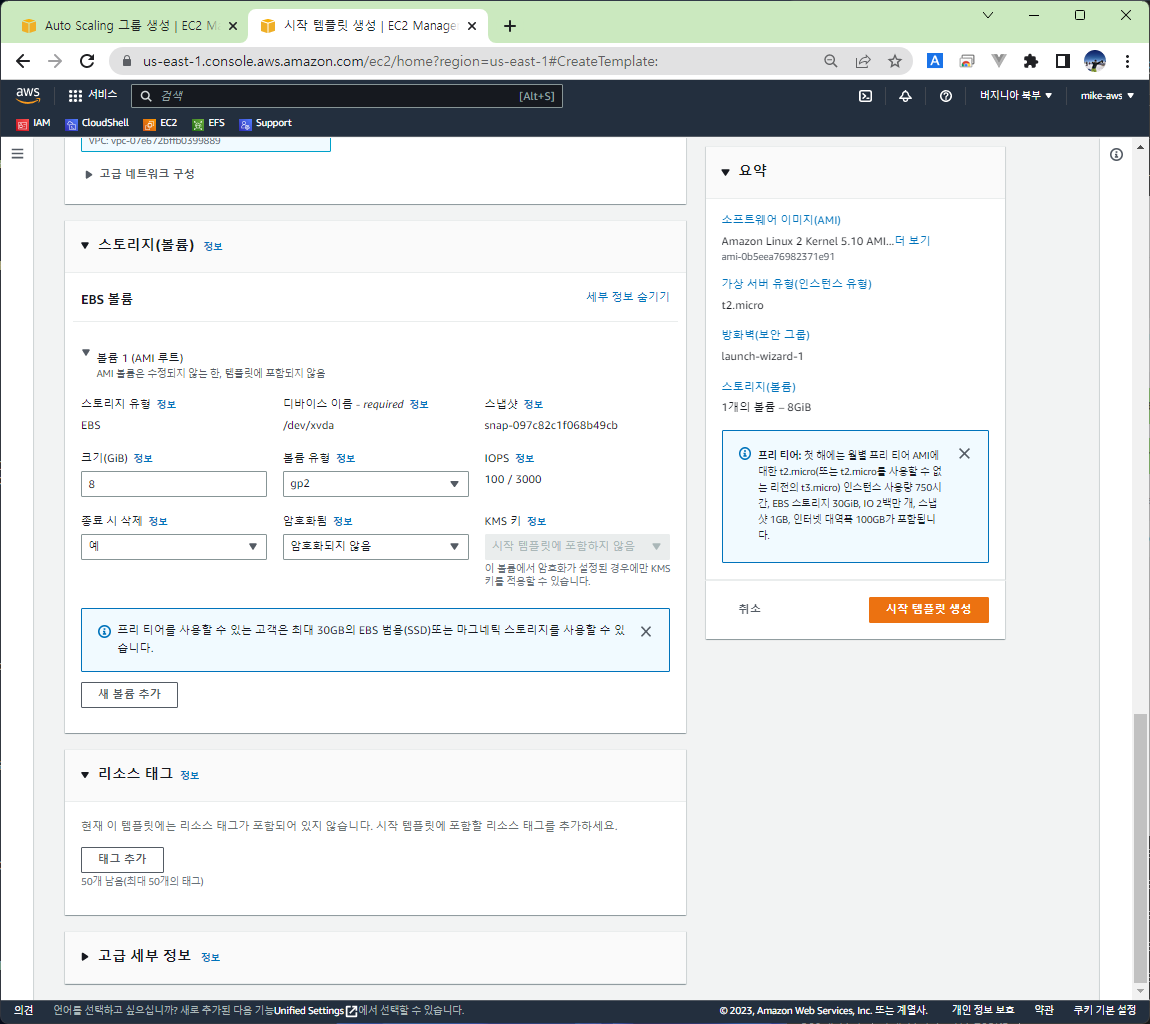This screenshot has height=1024, width=1150.
Task: Open the 버지니아 북부 region dropdown
Action: tap(1016, 95)
